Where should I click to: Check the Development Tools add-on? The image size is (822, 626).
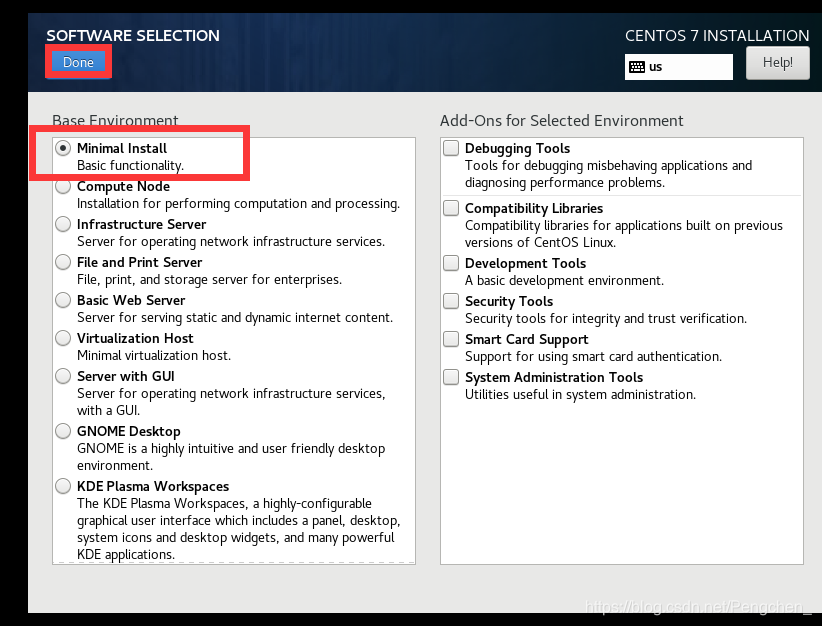tap(451, 263)
